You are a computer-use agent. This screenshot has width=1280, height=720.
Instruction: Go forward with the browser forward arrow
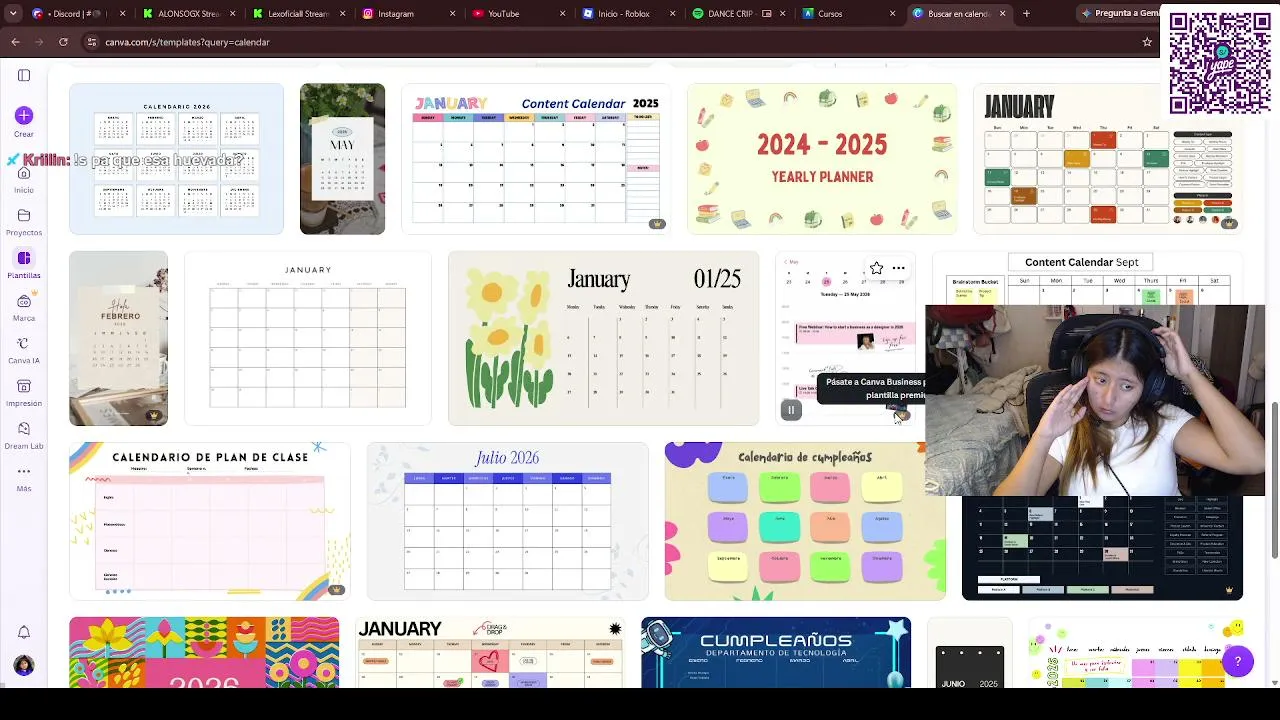pos(39,42)
